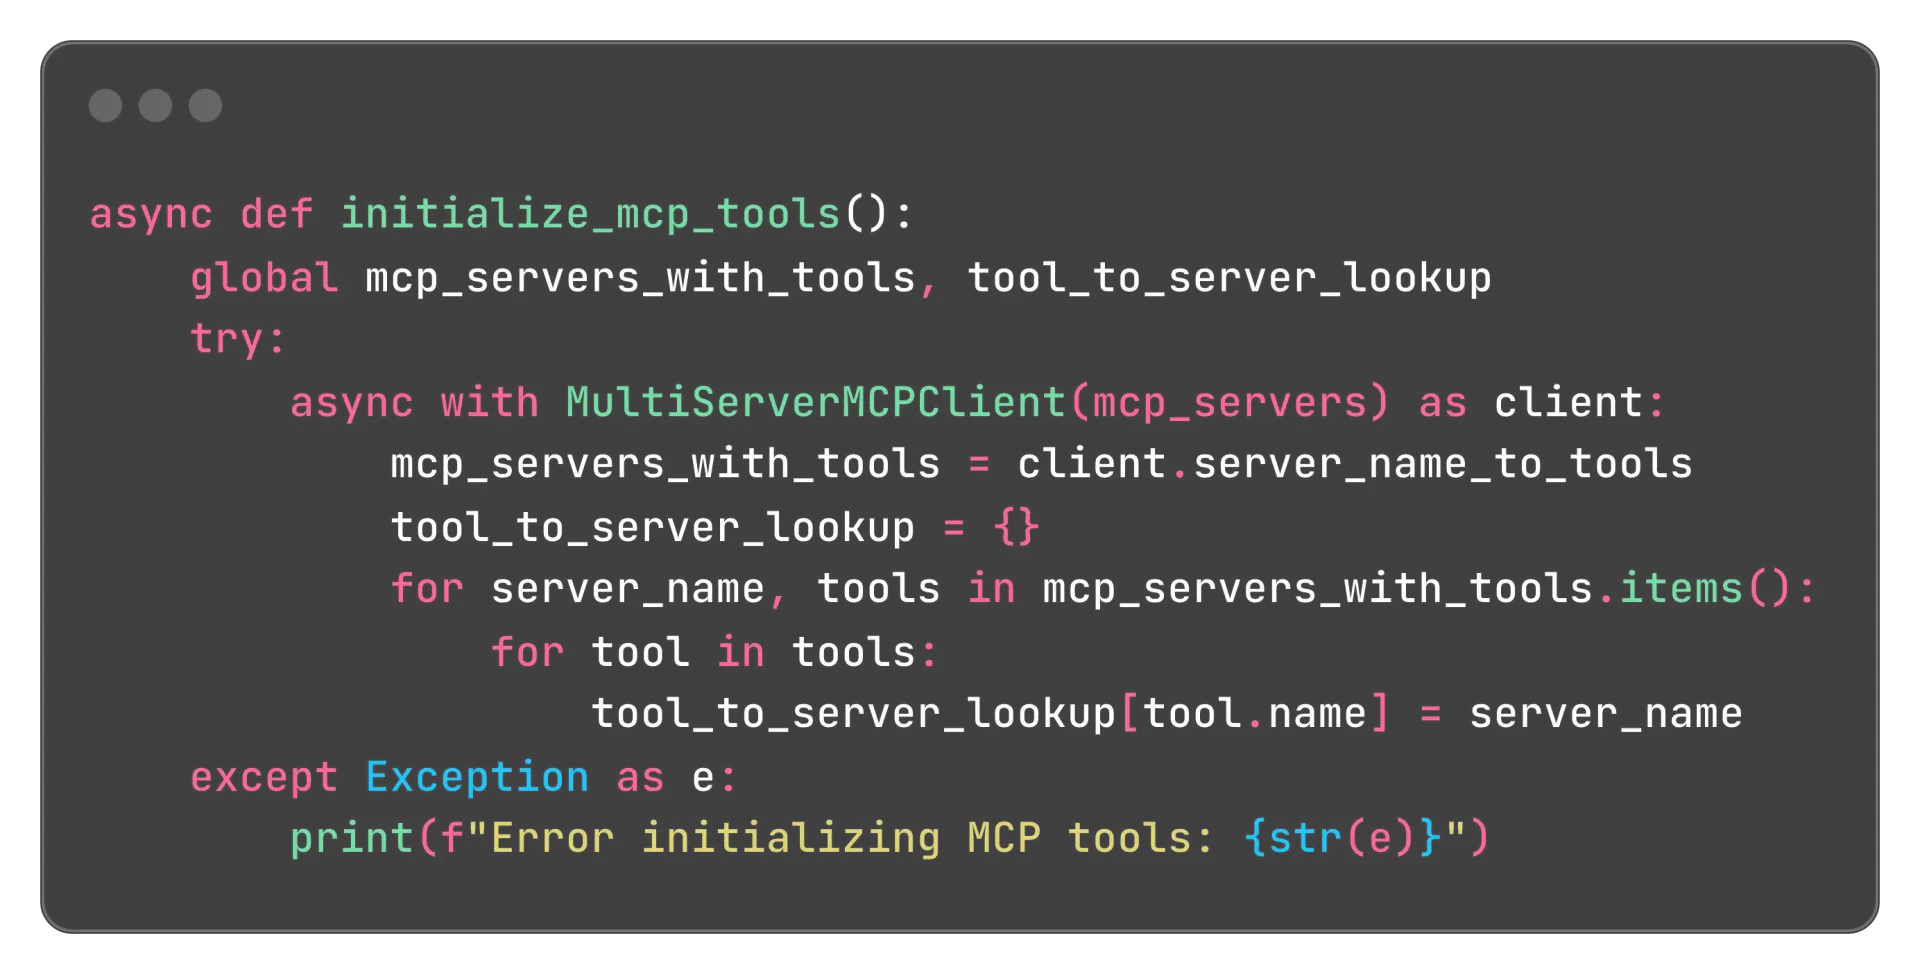Click the middle grey window dot
Image resolution: width=1920 pixels, height=974 pixels.
[x=155, y=105]
